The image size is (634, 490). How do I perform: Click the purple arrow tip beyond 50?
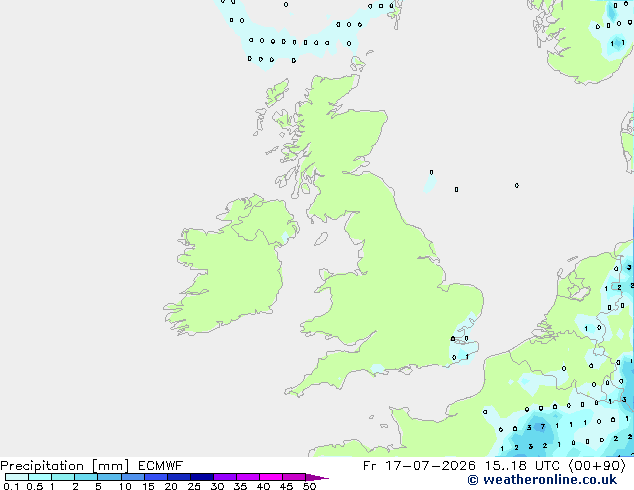click(317, 477)
